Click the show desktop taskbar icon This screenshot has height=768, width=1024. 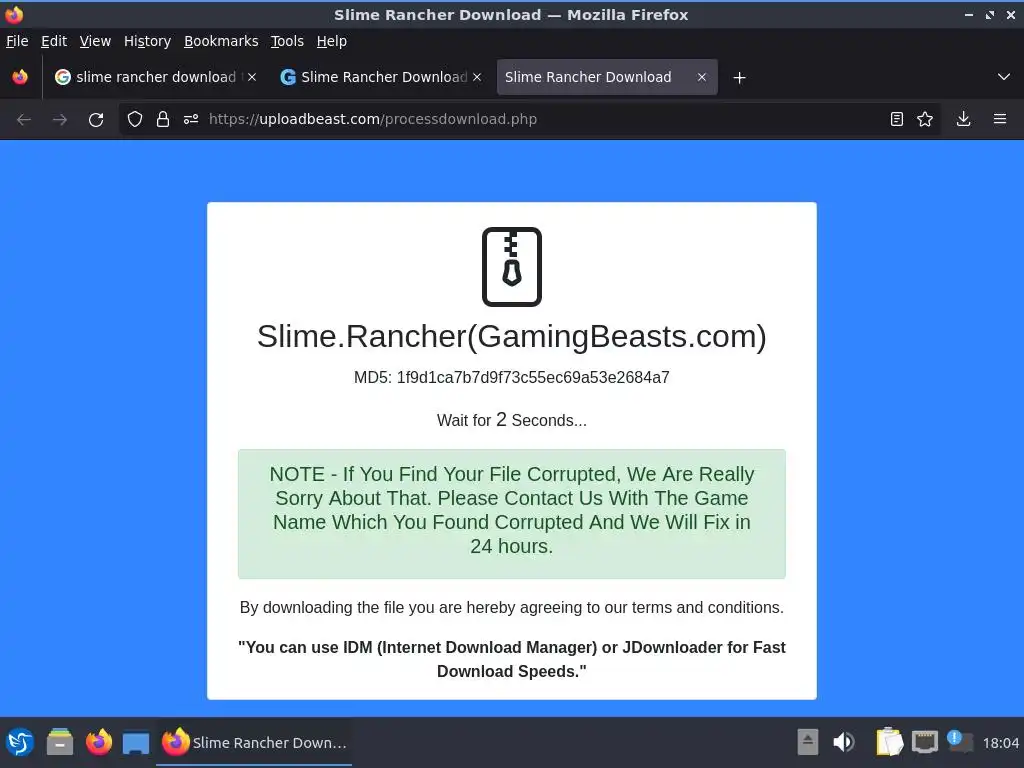[136, 743]
